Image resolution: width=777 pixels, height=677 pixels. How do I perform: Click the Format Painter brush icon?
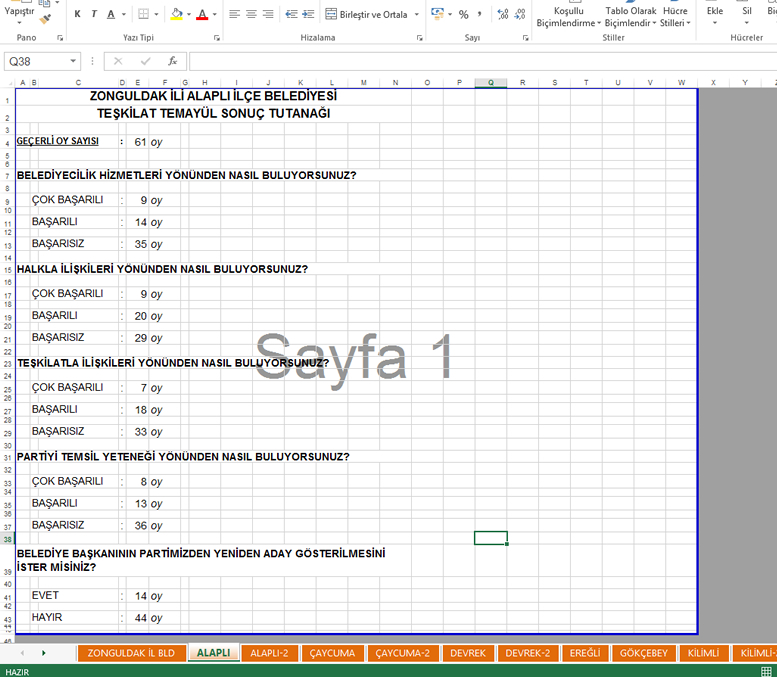point(45,19)
